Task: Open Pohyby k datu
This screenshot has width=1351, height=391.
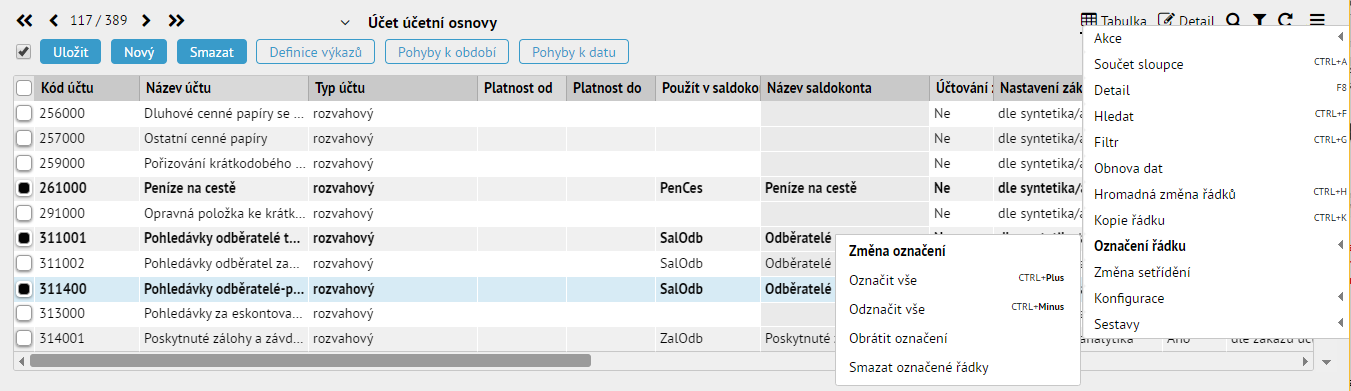Action: click(574, 51)
